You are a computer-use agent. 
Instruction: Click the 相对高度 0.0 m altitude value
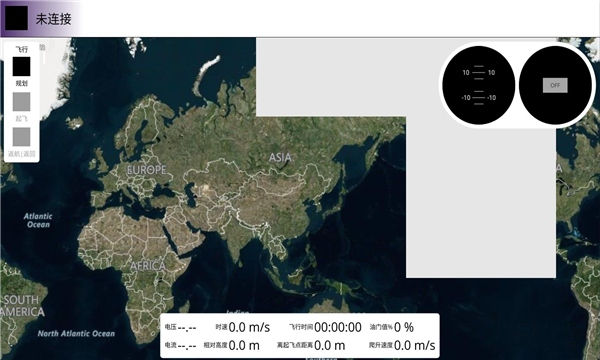click(x=232, y=345)
